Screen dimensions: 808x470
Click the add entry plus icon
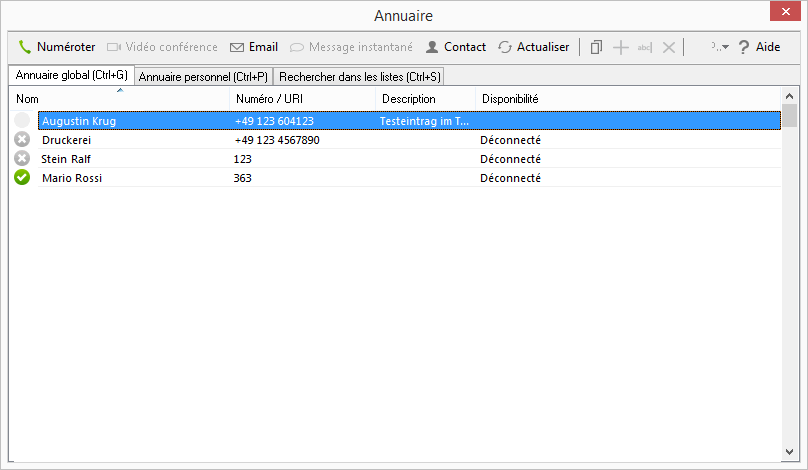tap(621, 47)
